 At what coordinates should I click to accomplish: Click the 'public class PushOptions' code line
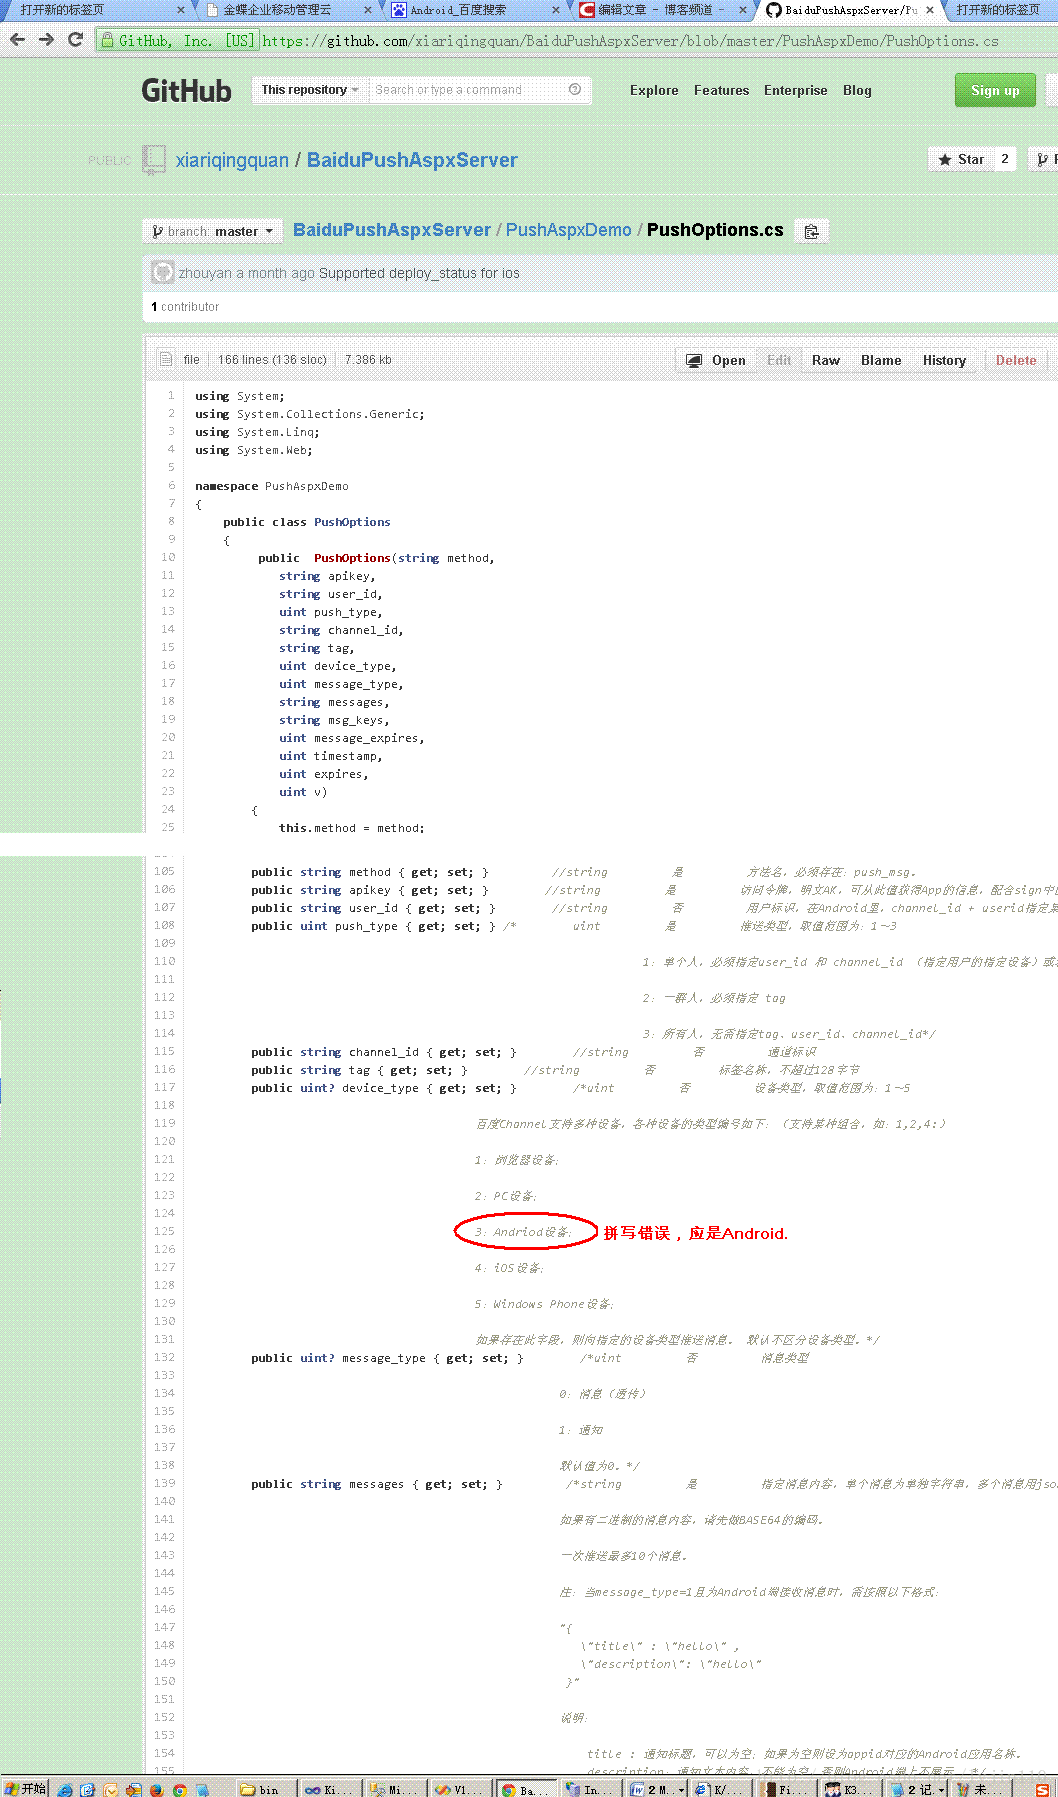[306, 522]
